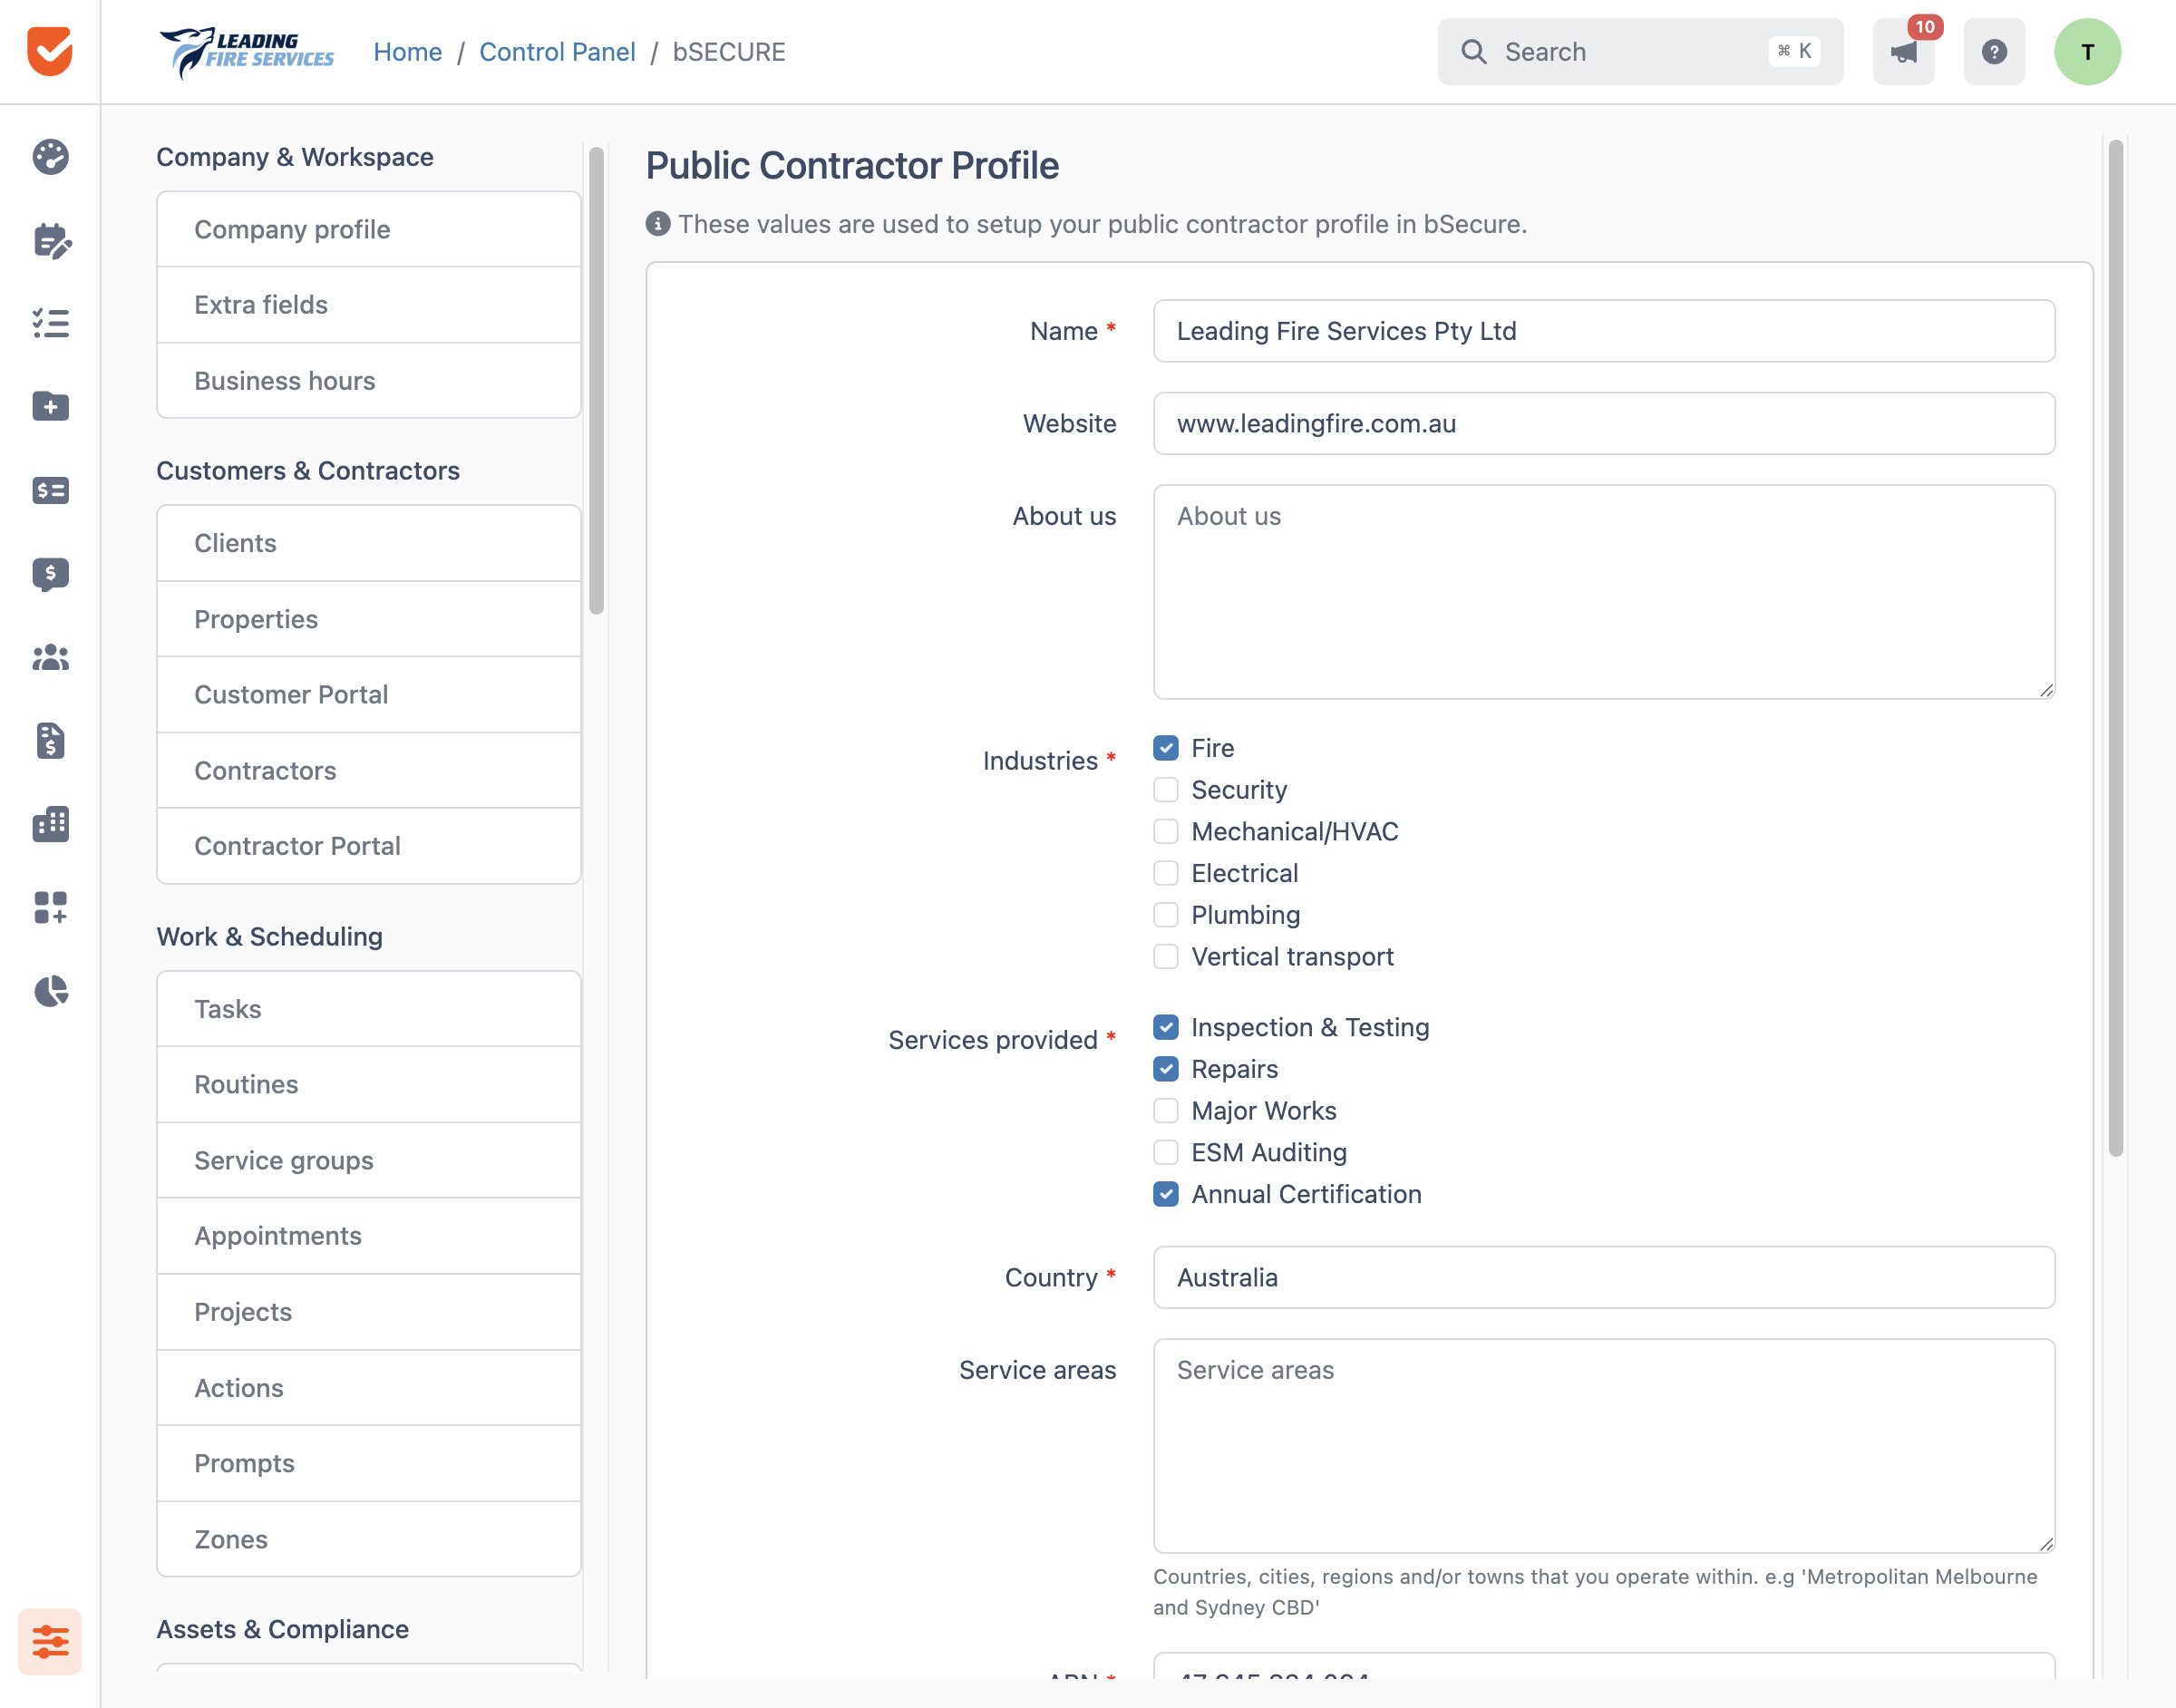Screen dimensions: 2176x1708
Task: Open the green T user avatar
Action: tap(2087, 51)
